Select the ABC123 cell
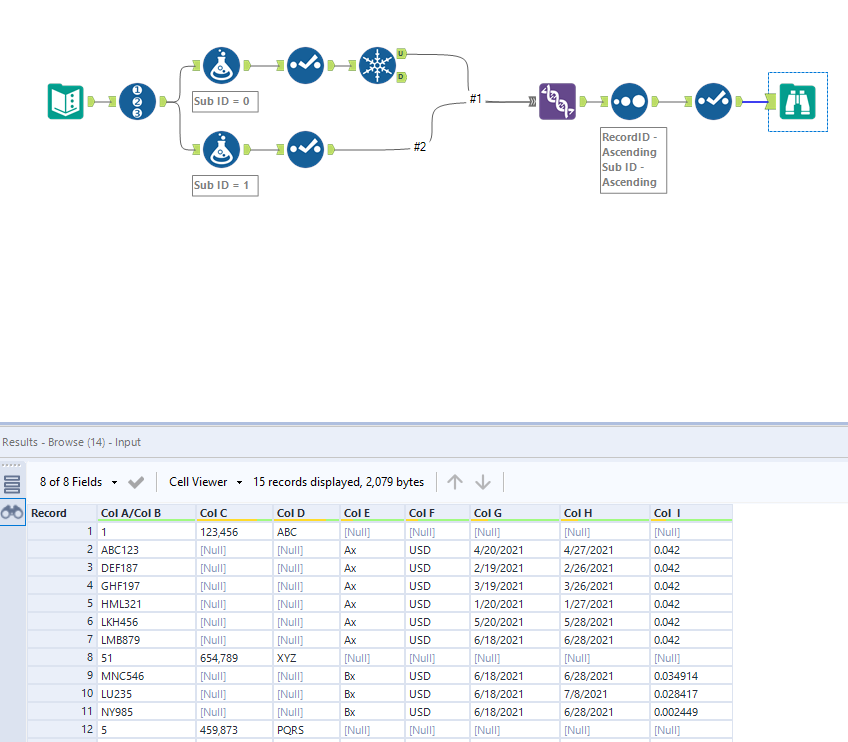Image resolution: width=848 pixels, height=742 pixels. 147,550
